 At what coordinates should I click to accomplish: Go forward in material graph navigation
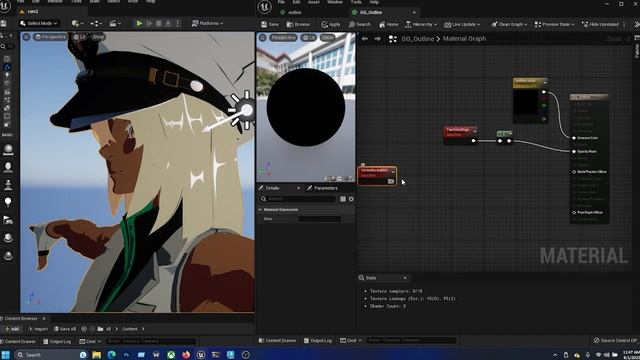pyautogui.click(x=378, y=39)
